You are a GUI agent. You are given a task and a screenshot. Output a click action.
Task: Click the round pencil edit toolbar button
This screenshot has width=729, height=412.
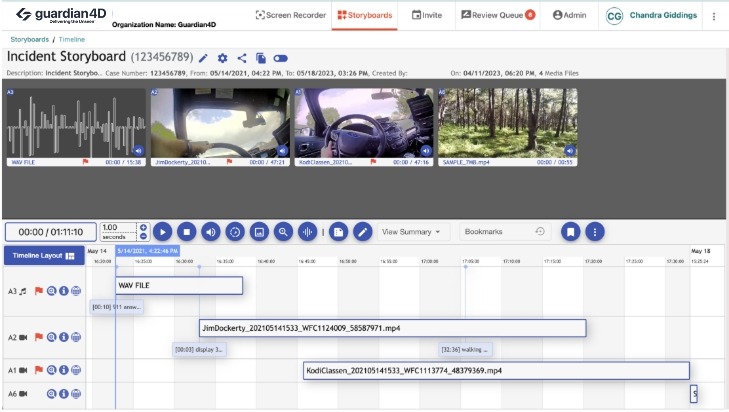click(x=363, y=232)
